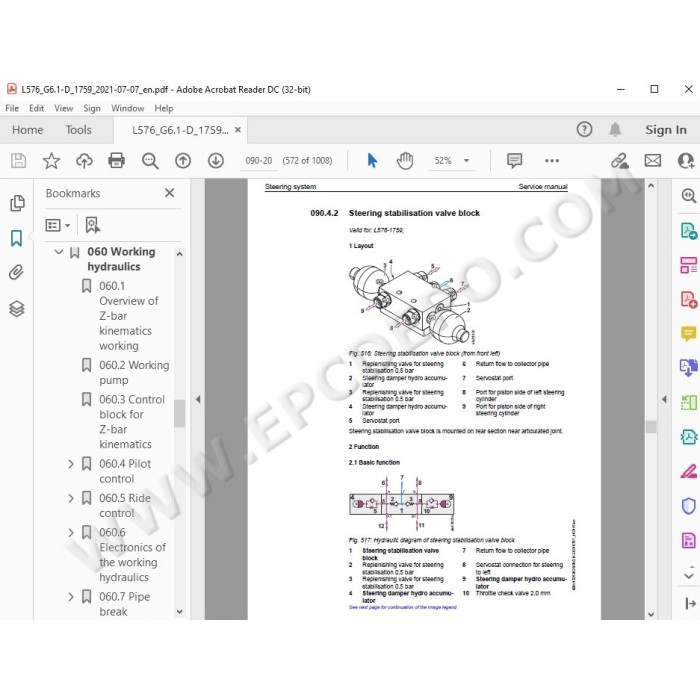
Task: Open share with others person icon
Action: tap(686, 161)
